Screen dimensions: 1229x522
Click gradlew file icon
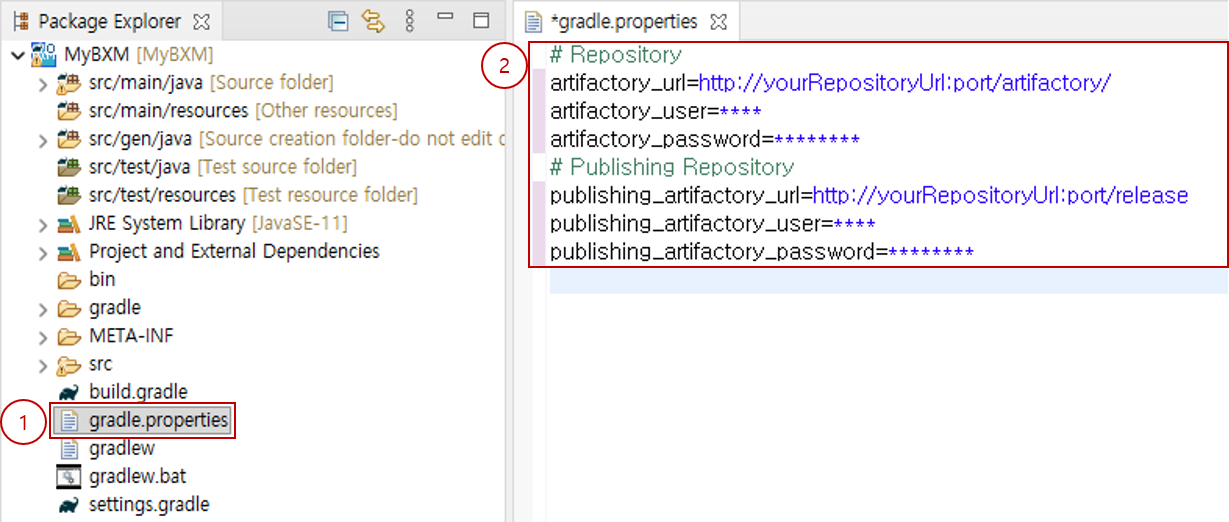tap(69, 448)
